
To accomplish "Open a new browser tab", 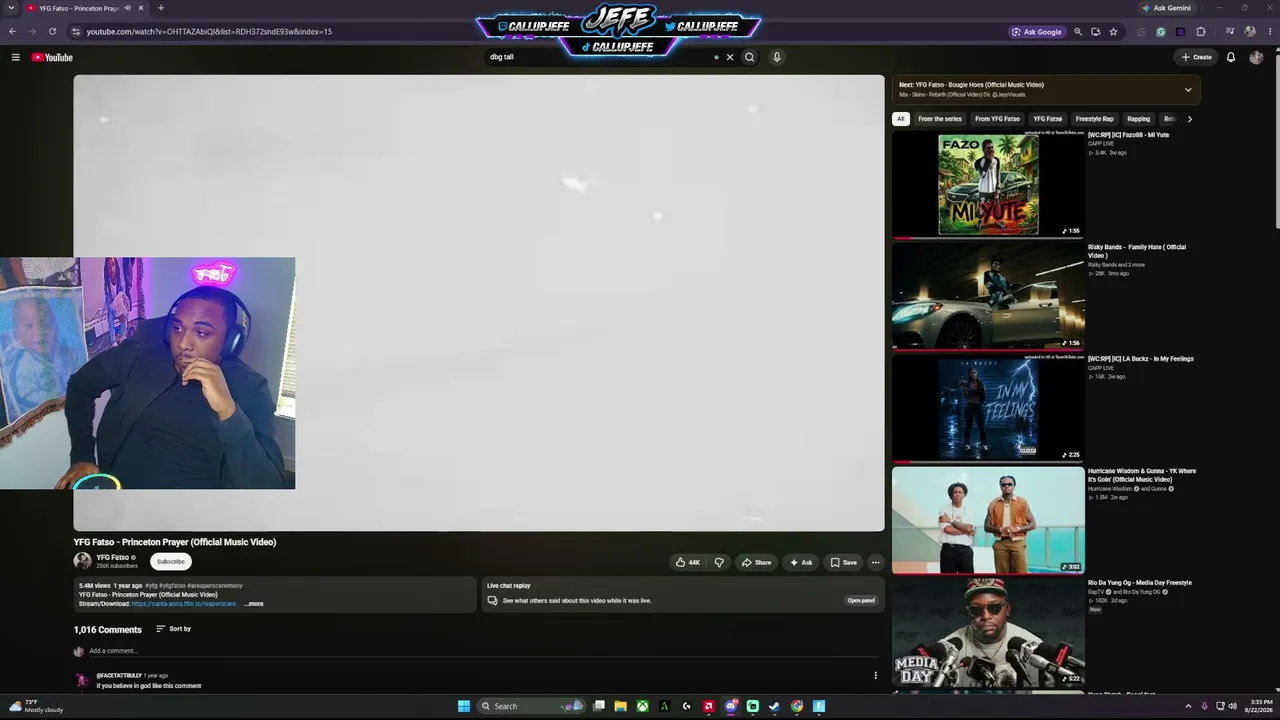I will [x=161, y=8].
